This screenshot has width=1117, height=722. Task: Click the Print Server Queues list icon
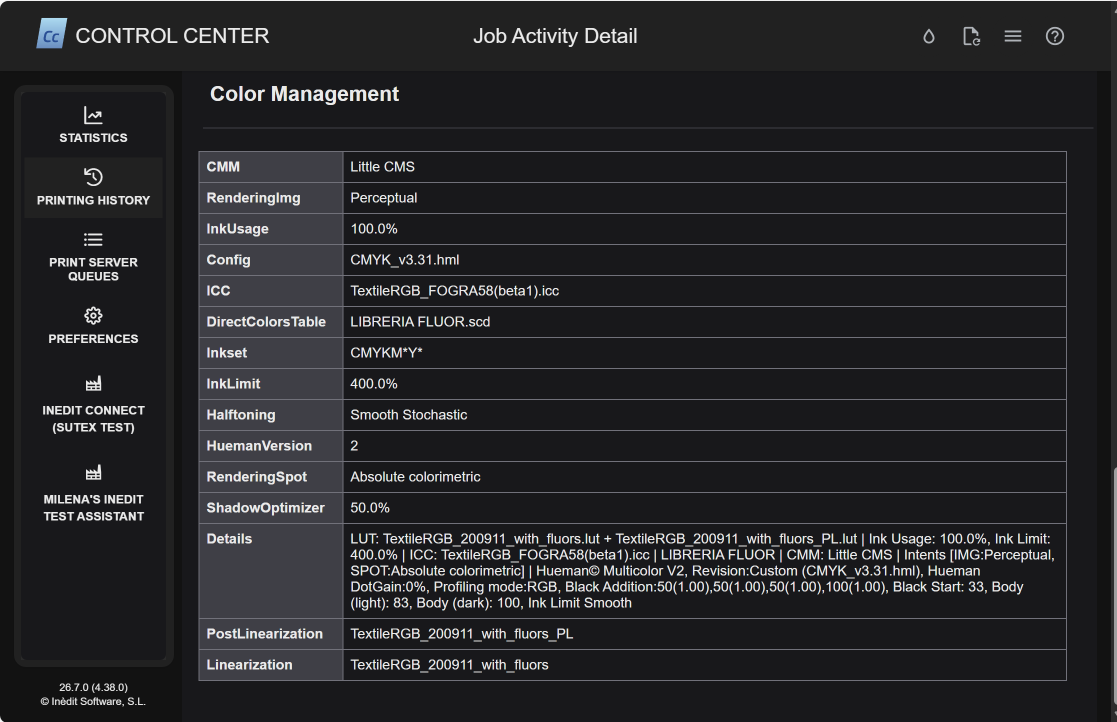[x=93, y=239]
